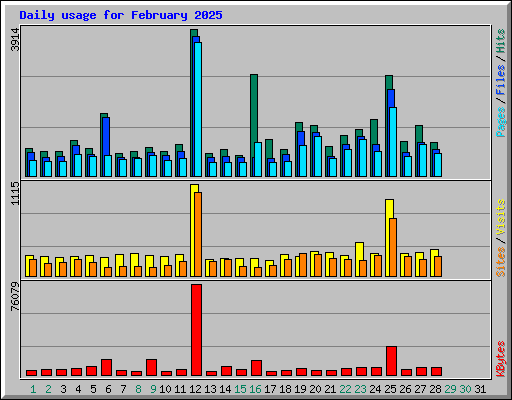This screenshot has height=400, width=512.
Task: Click day 19 on the date axis
Action: point(300,389)
